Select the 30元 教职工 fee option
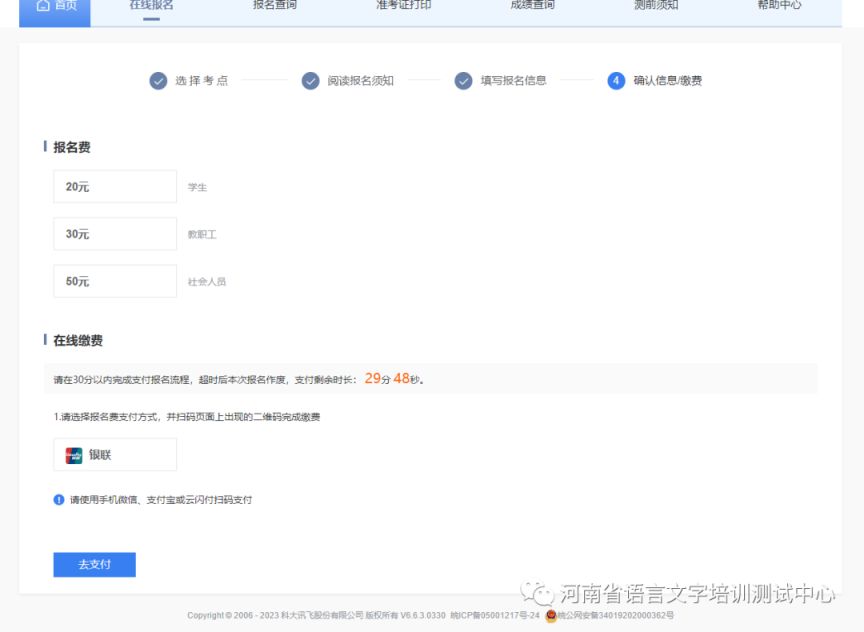 [114, 233]
